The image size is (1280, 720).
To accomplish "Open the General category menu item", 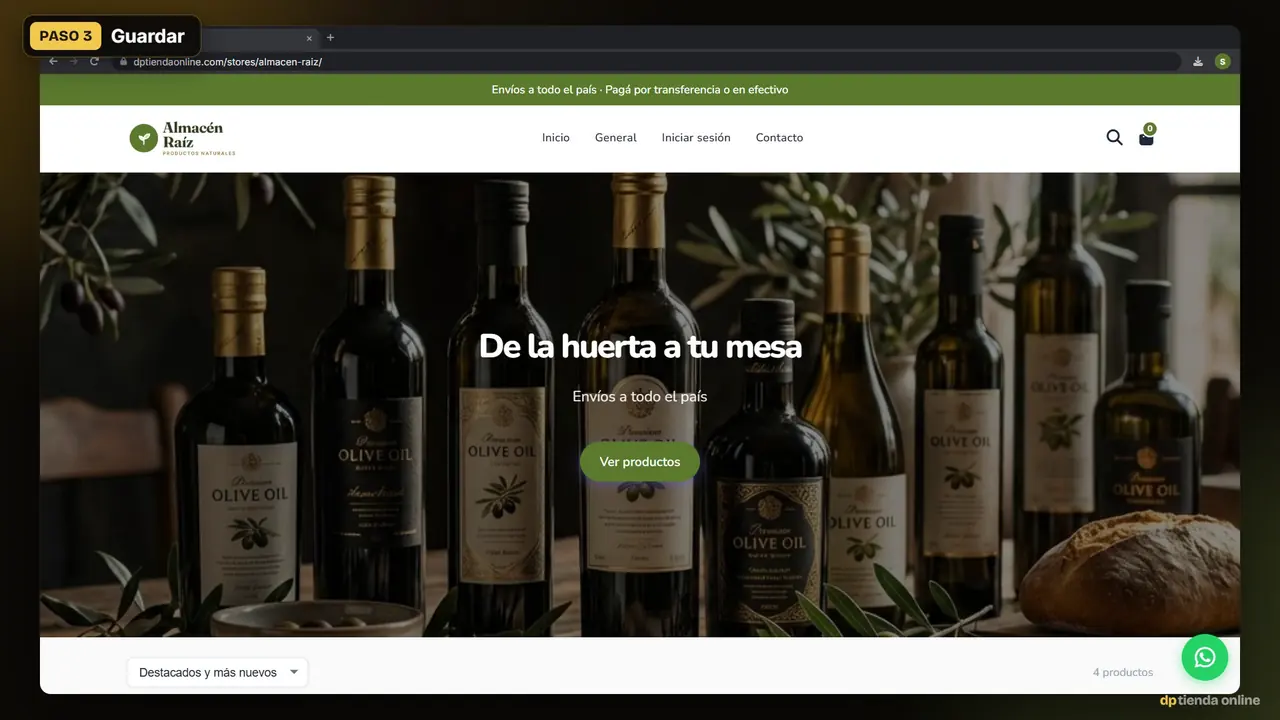I will pyautogui.click(x=616, y=138).
